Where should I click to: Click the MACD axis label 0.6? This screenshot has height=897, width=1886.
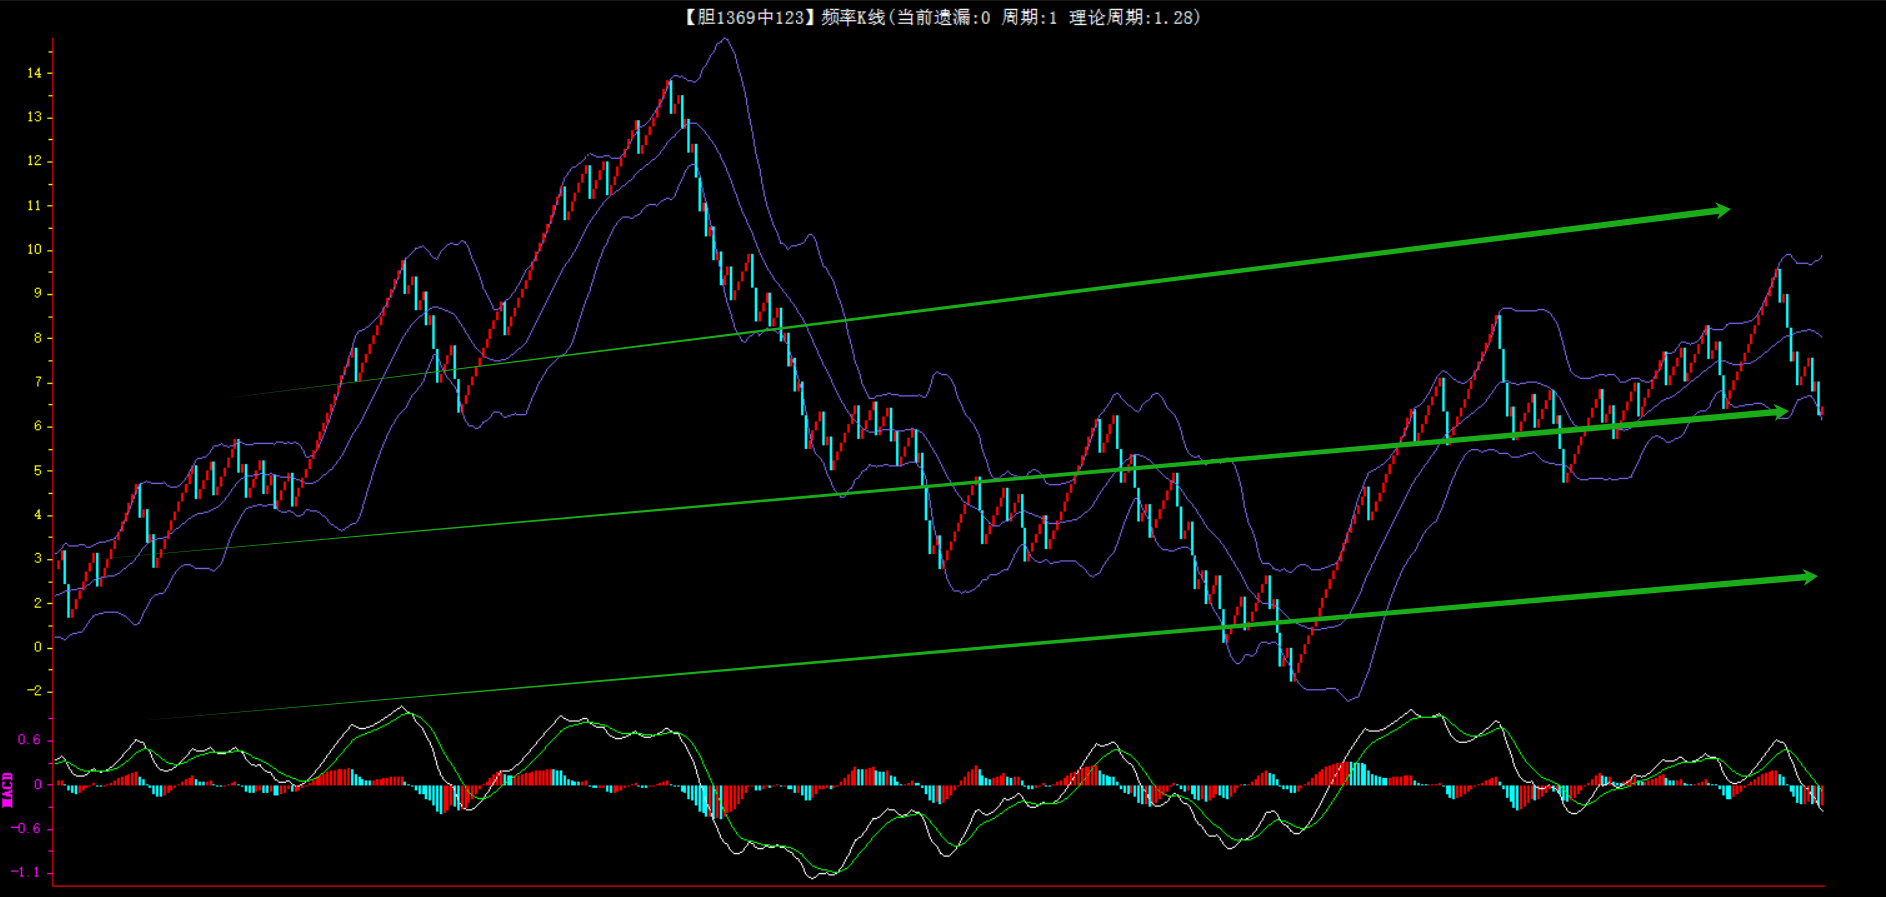click(29, 740)
